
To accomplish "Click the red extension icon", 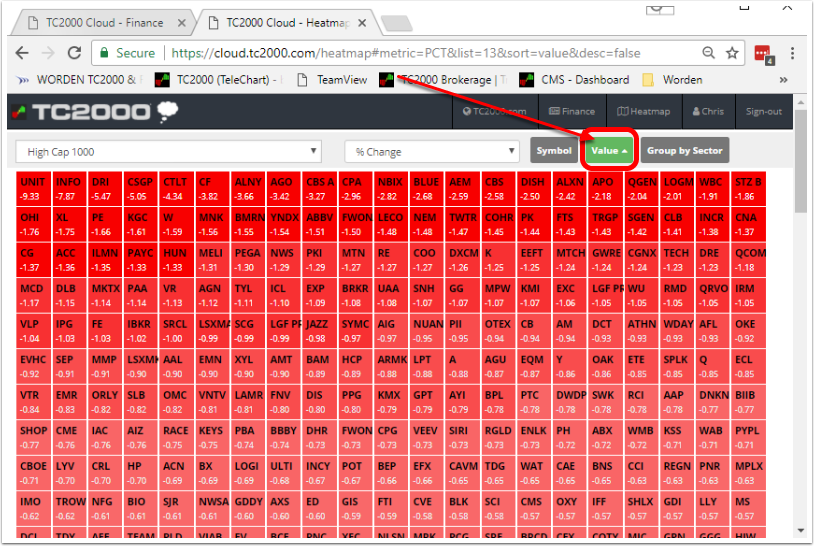I will pyautogui.click(x=764, y=54).
